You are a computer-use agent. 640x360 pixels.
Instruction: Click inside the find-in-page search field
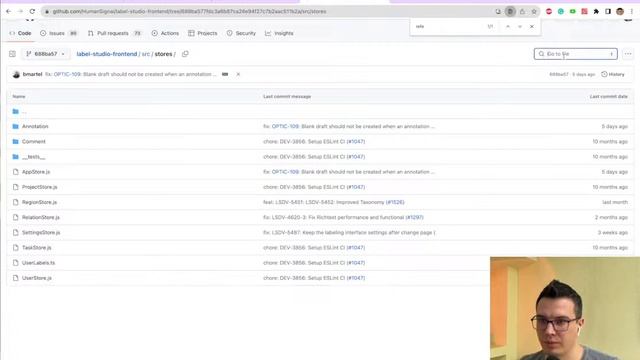[449, 27]
